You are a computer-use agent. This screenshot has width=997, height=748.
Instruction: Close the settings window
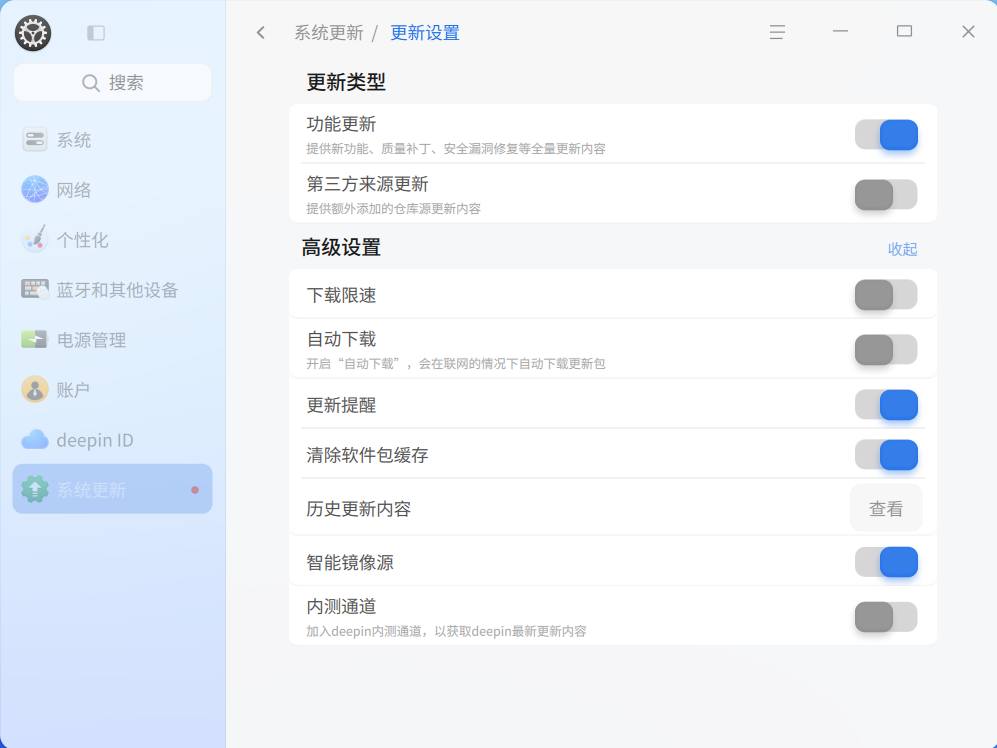click(x=968, y=32)
